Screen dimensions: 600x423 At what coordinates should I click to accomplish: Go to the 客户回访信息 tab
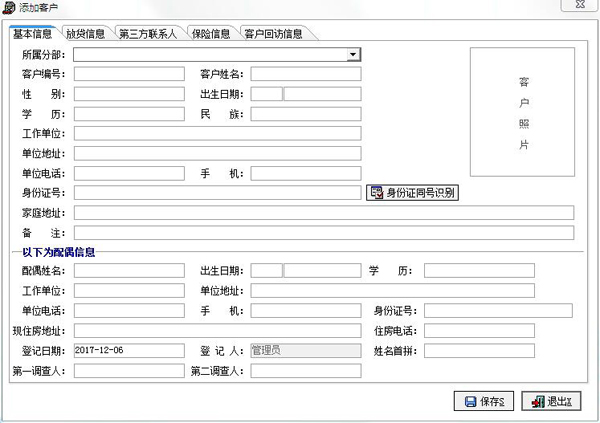[x=273, y=33]
